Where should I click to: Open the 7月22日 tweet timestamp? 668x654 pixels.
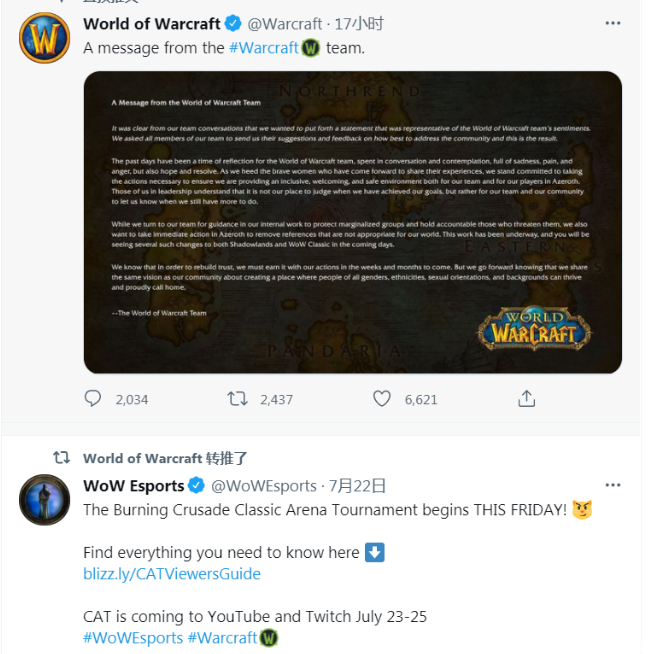pos(357,486)
